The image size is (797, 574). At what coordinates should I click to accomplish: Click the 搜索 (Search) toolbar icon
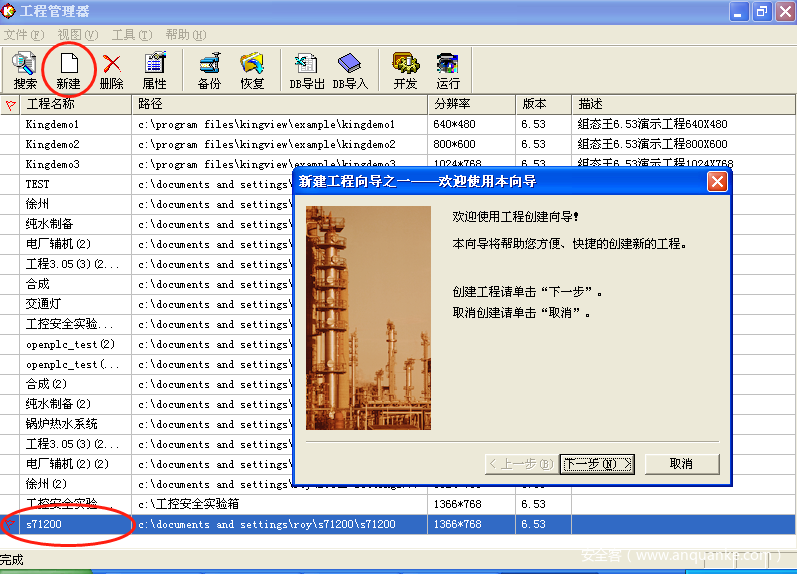[x=25, y=70]
